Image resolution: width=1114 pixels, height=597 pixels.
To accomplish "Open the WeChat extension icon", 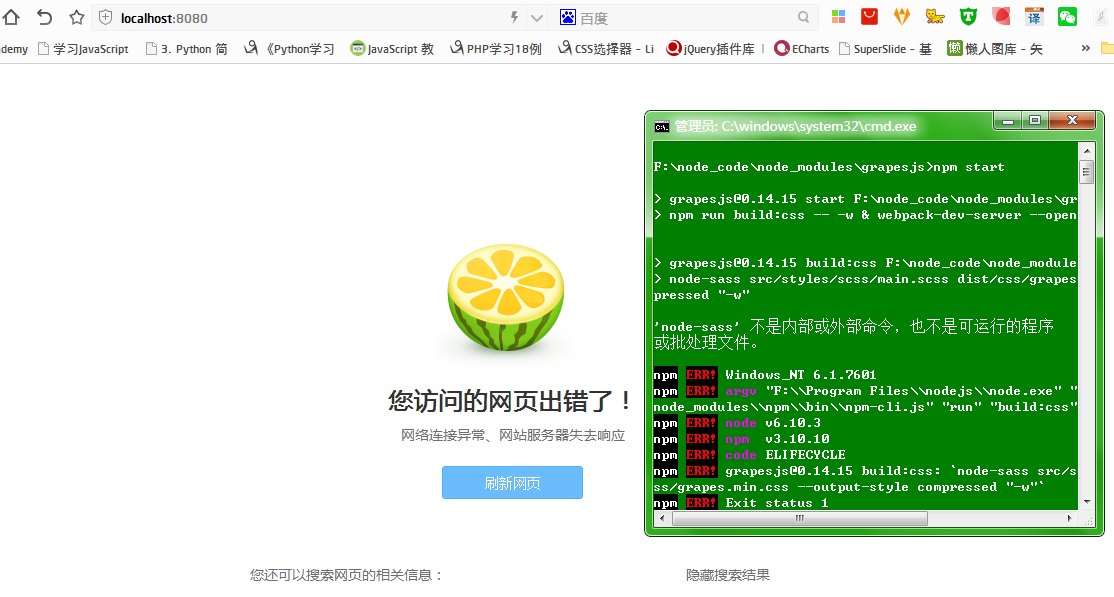I will [x=1066, y=17].
